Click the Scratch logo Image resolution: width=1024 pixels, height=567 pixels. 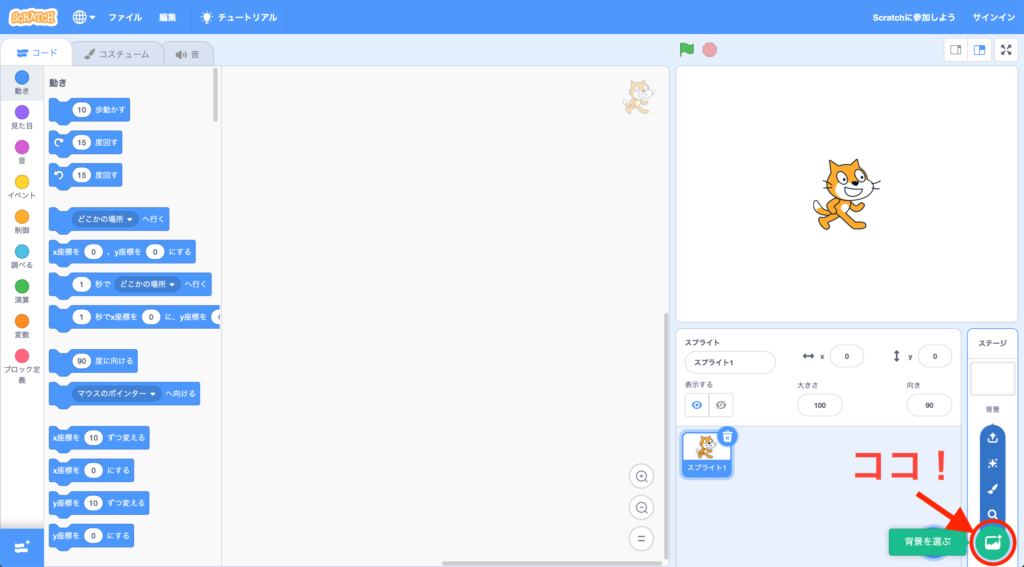[x=33, y=17]
